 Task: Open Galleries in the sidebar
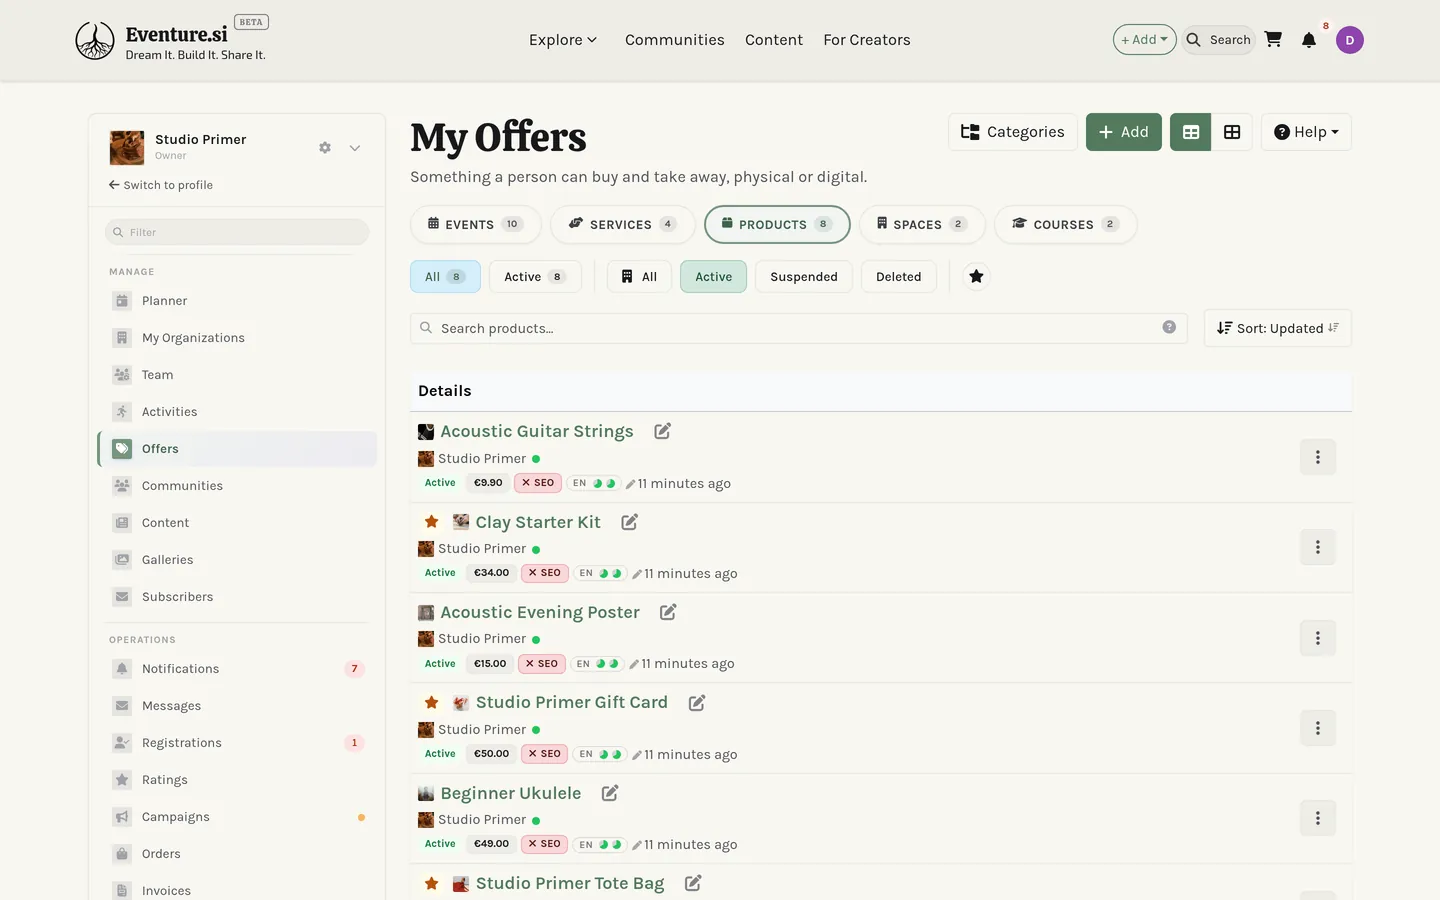coord(238,560)
